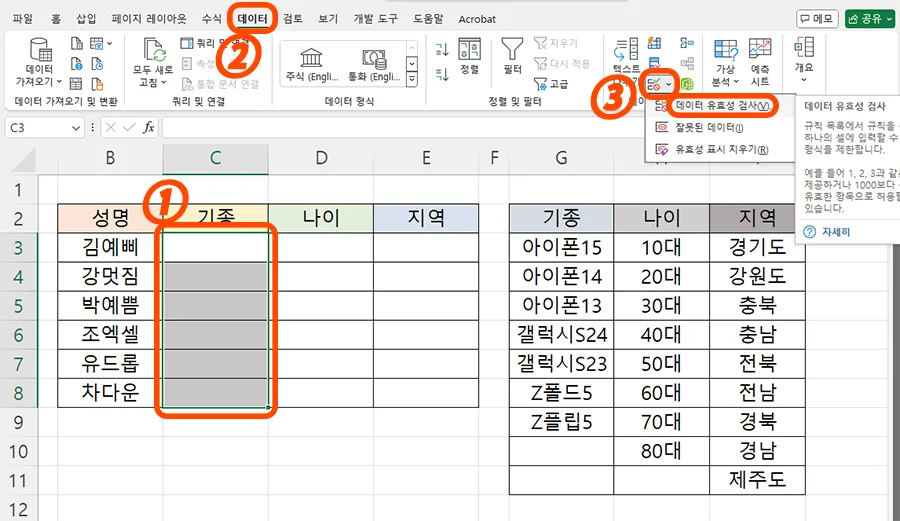The image size is (900, 521).
Task: Switch to the Formulas (수식) tab
Action: (211, 19)
